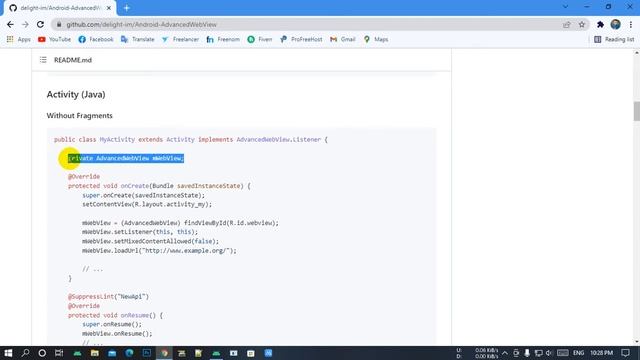Open the Gmail bookmark
Viewport: 640px width, 360px height.
coord(342,39)
